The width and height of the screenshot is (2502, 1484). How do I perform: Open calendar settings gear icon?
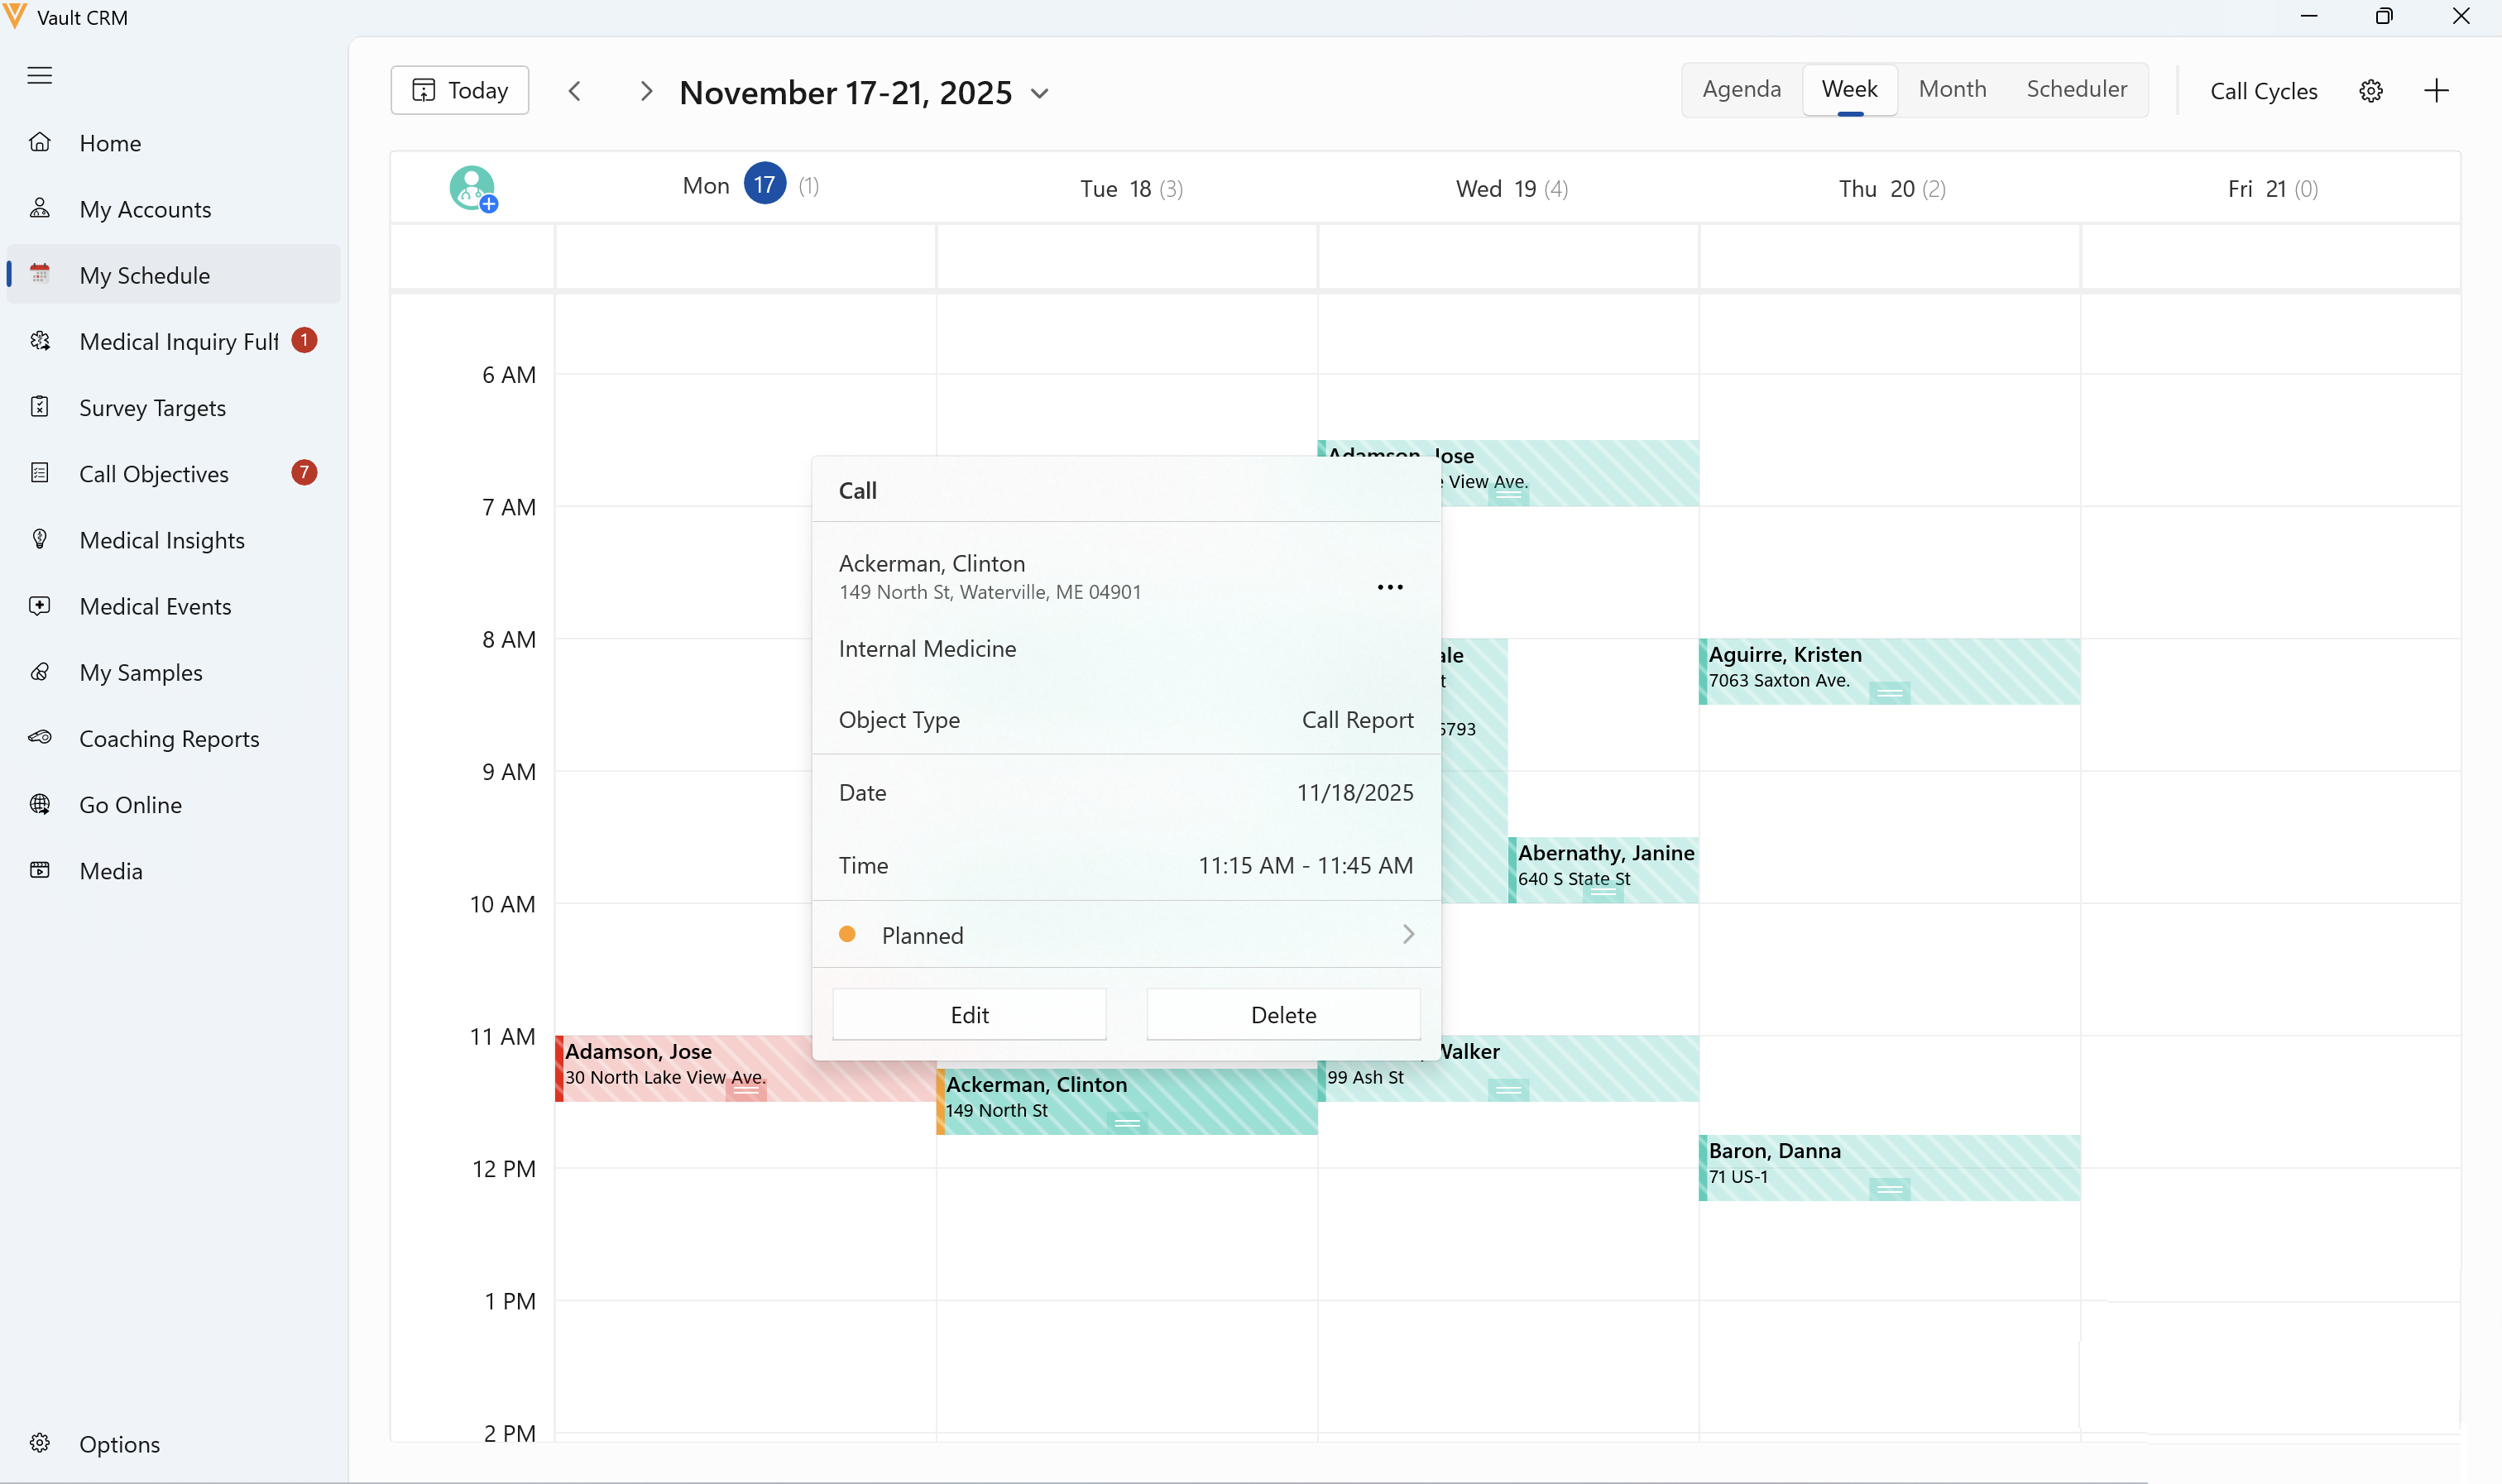[x=2370, y=91]
